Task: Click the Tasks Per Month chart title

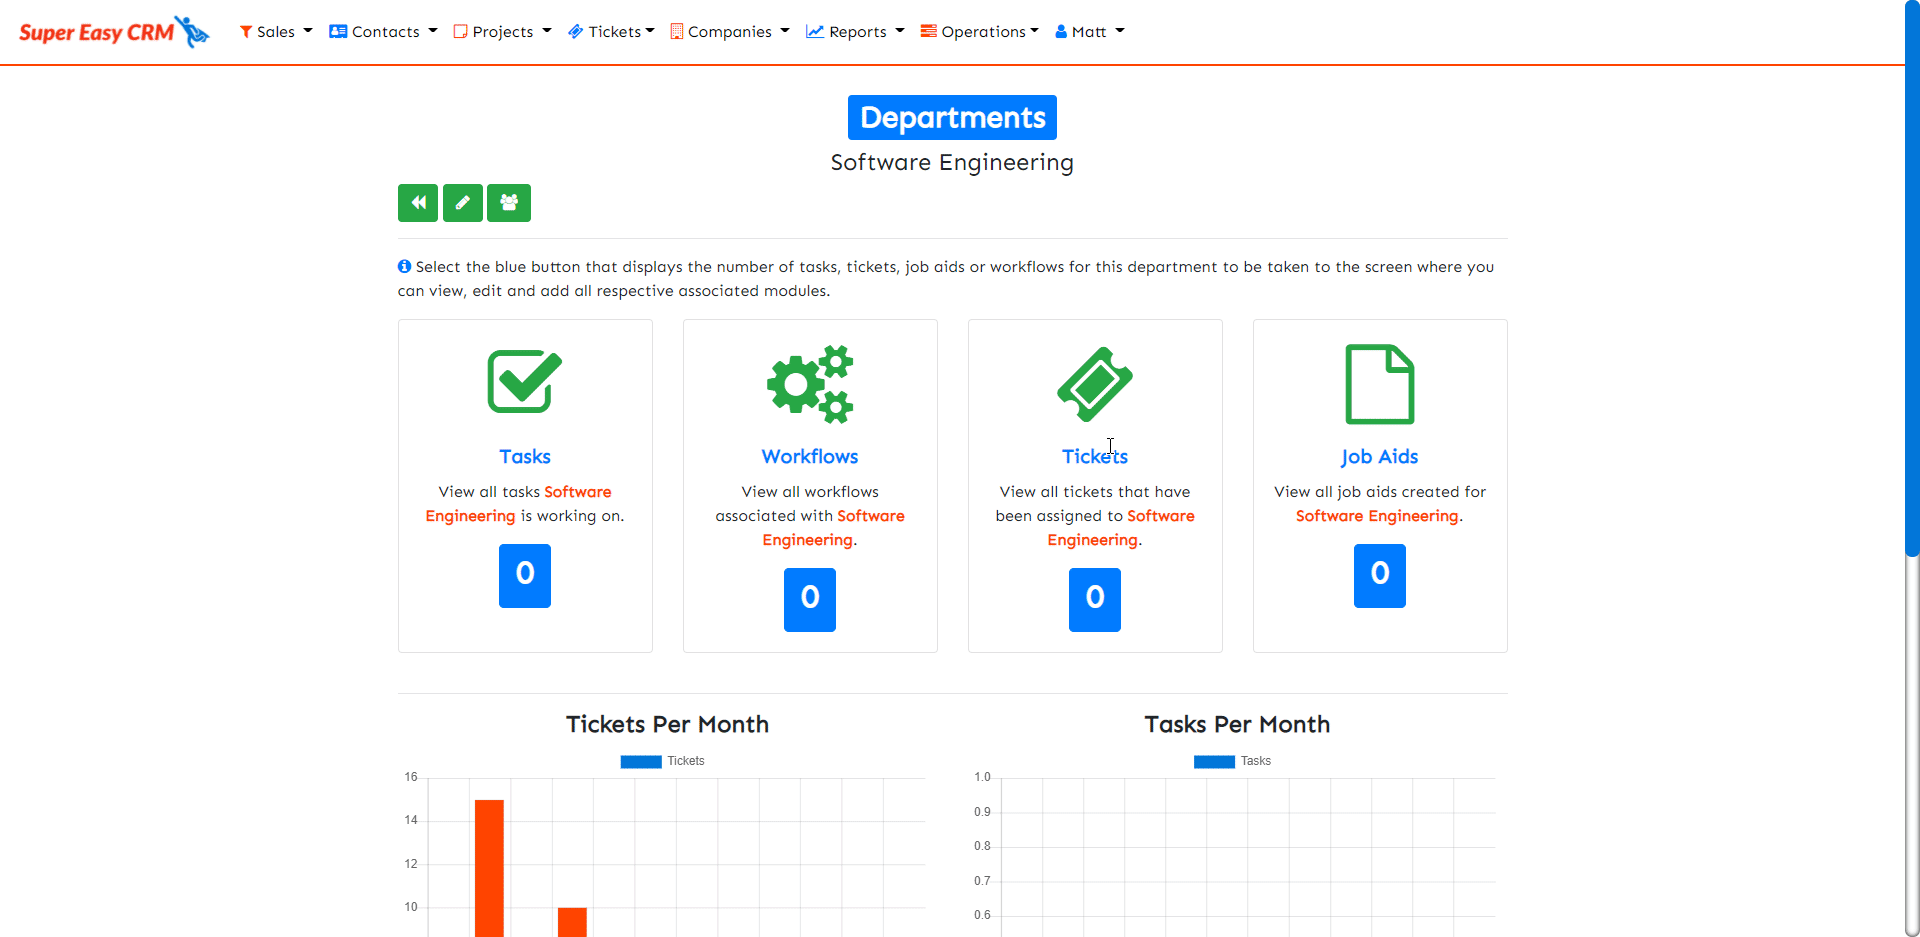Action: point(1237,725)
